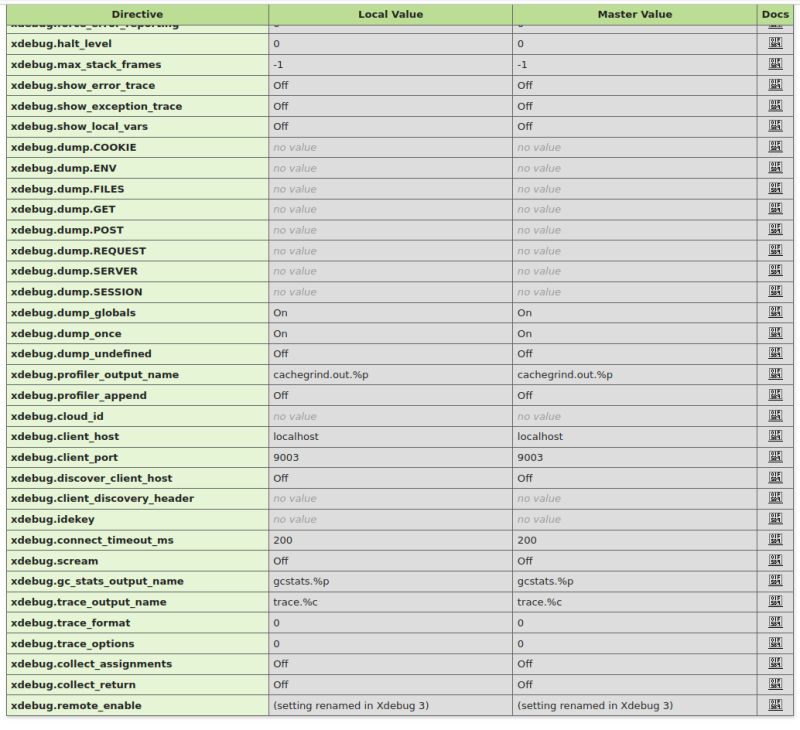The width and height of the screenshot is (800, 730).
Task: Open docs icon for xdebug.collect_return
Action: (x=775, y=684)
